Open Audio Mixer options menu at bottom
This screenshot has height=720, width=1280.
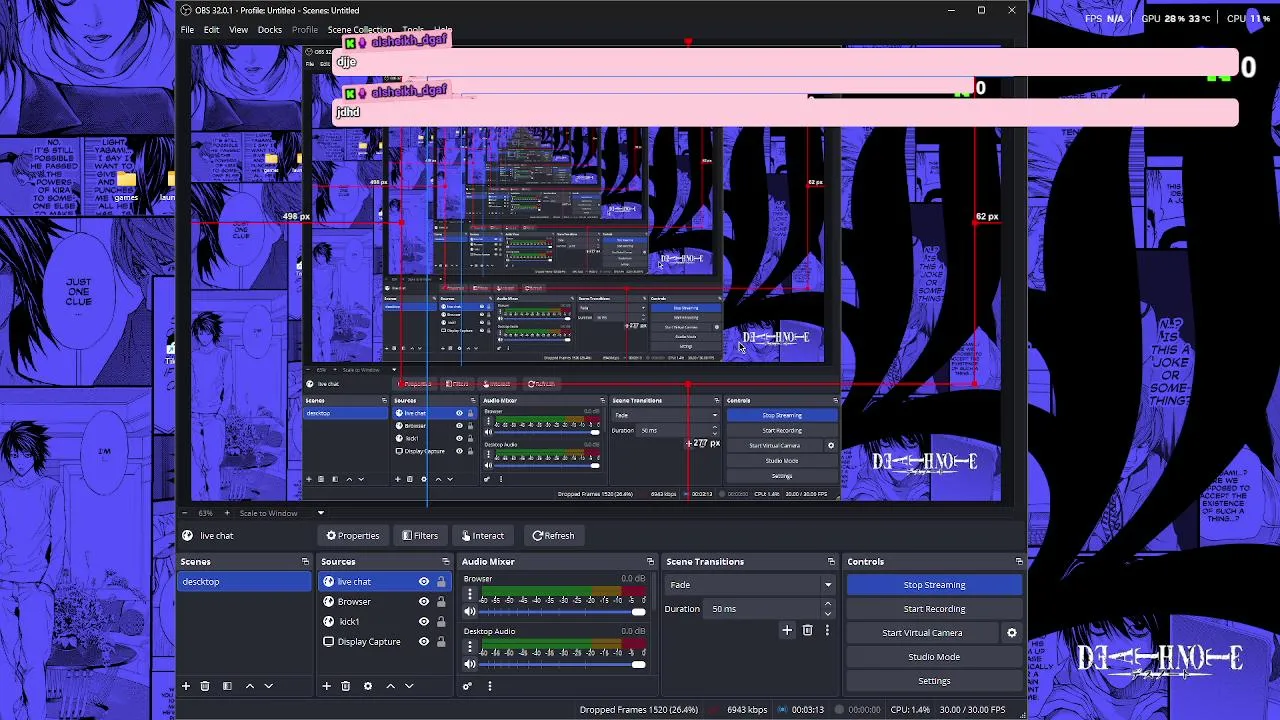(489, 686)
